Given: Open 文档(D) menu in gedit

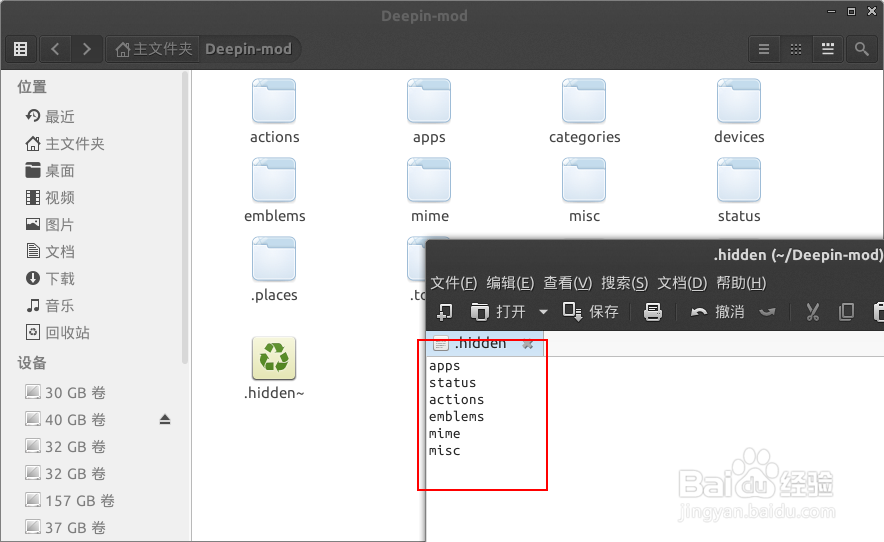Looking at the screenshot, I should tap(682, 283).
